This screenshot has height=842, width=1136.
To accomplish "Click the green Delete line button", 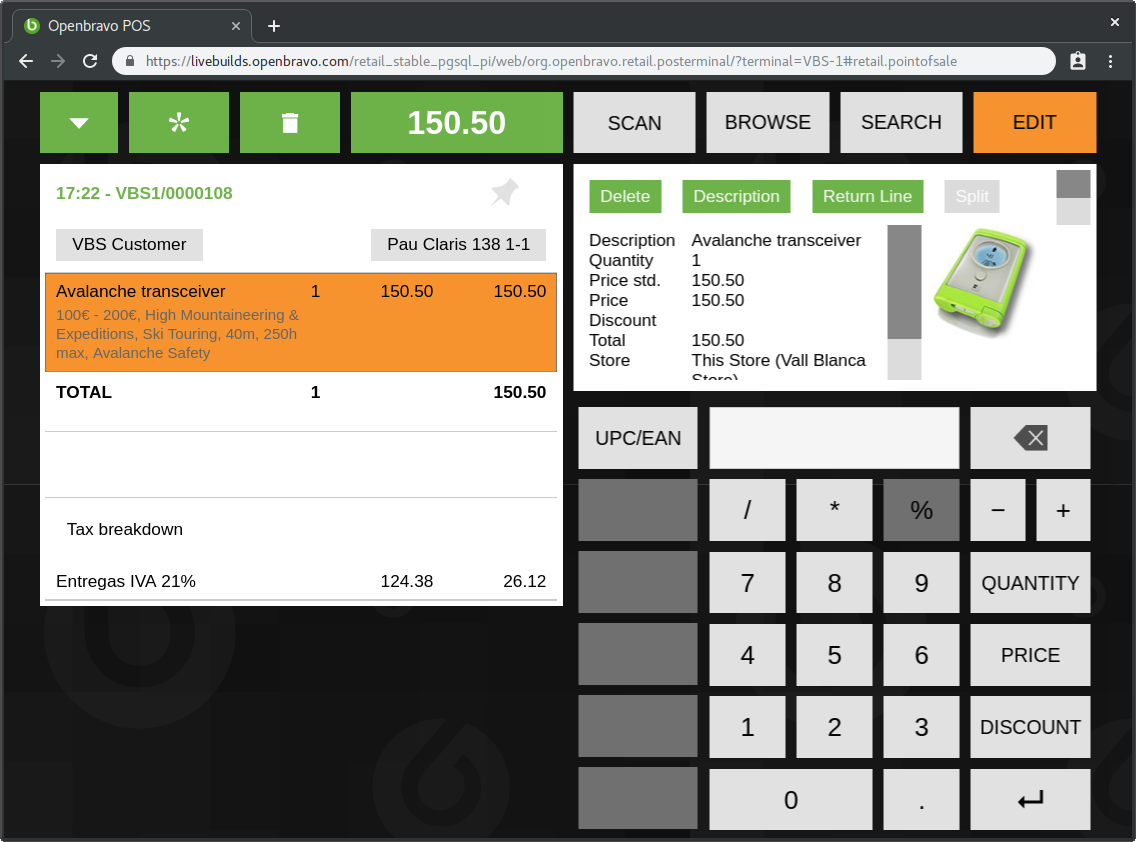I will click(x=625, y=196).
